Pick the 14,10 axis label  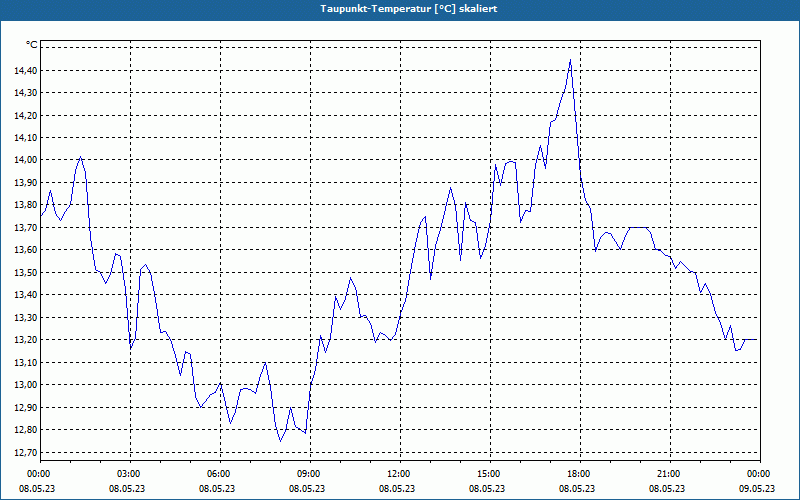point(24,138)
